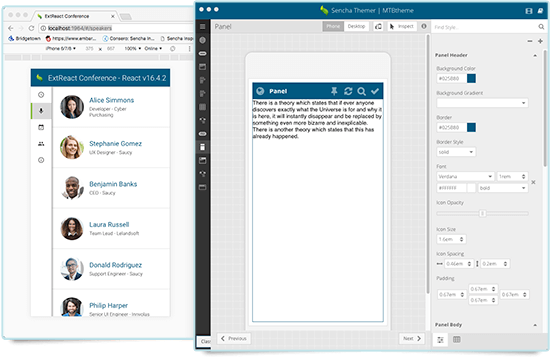Switch the preview to Phone mode
This screenshot has width=550, height=362.
tap(333, 26)
